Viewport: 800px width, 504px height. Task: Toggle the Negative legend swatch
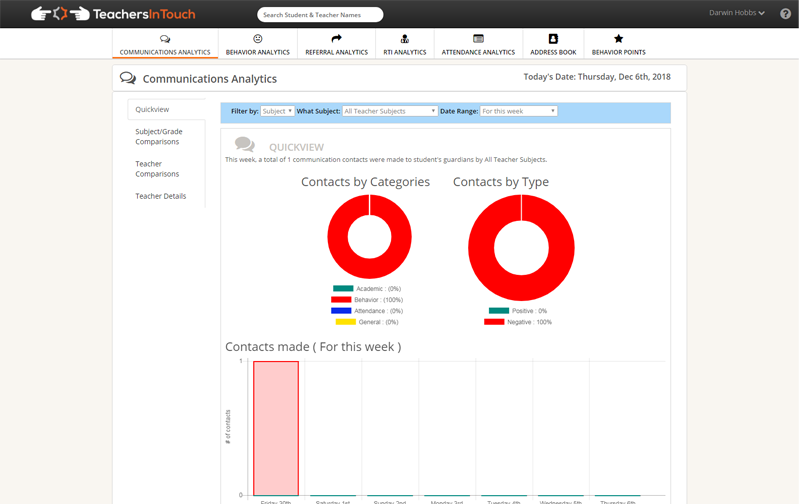[x=494, y=322]
